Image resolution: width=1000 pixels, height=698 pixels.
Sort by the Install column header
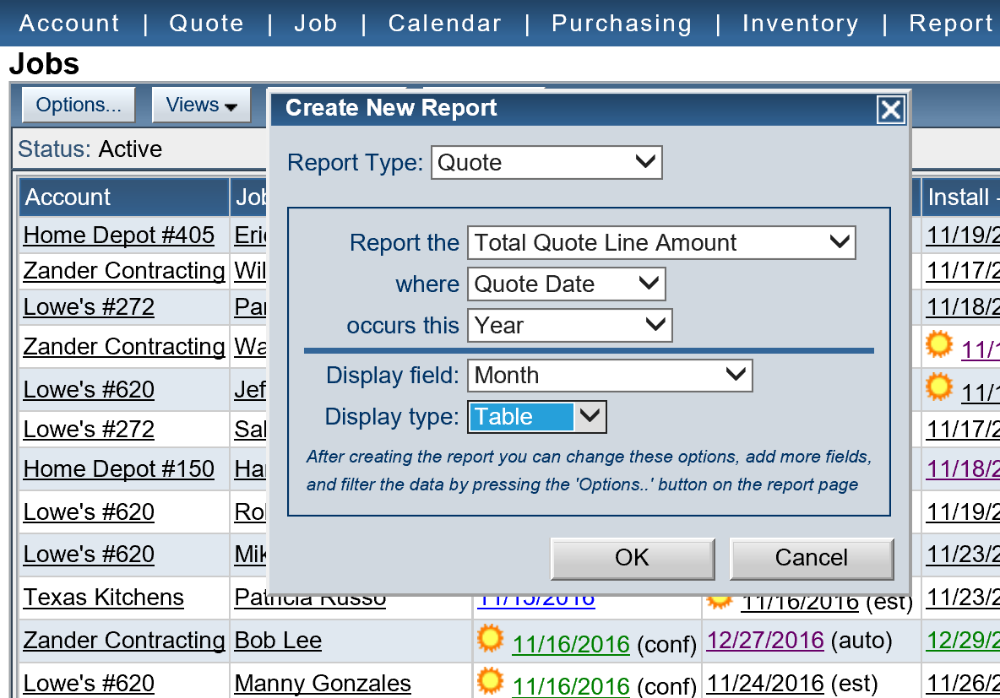click(961, 197)
